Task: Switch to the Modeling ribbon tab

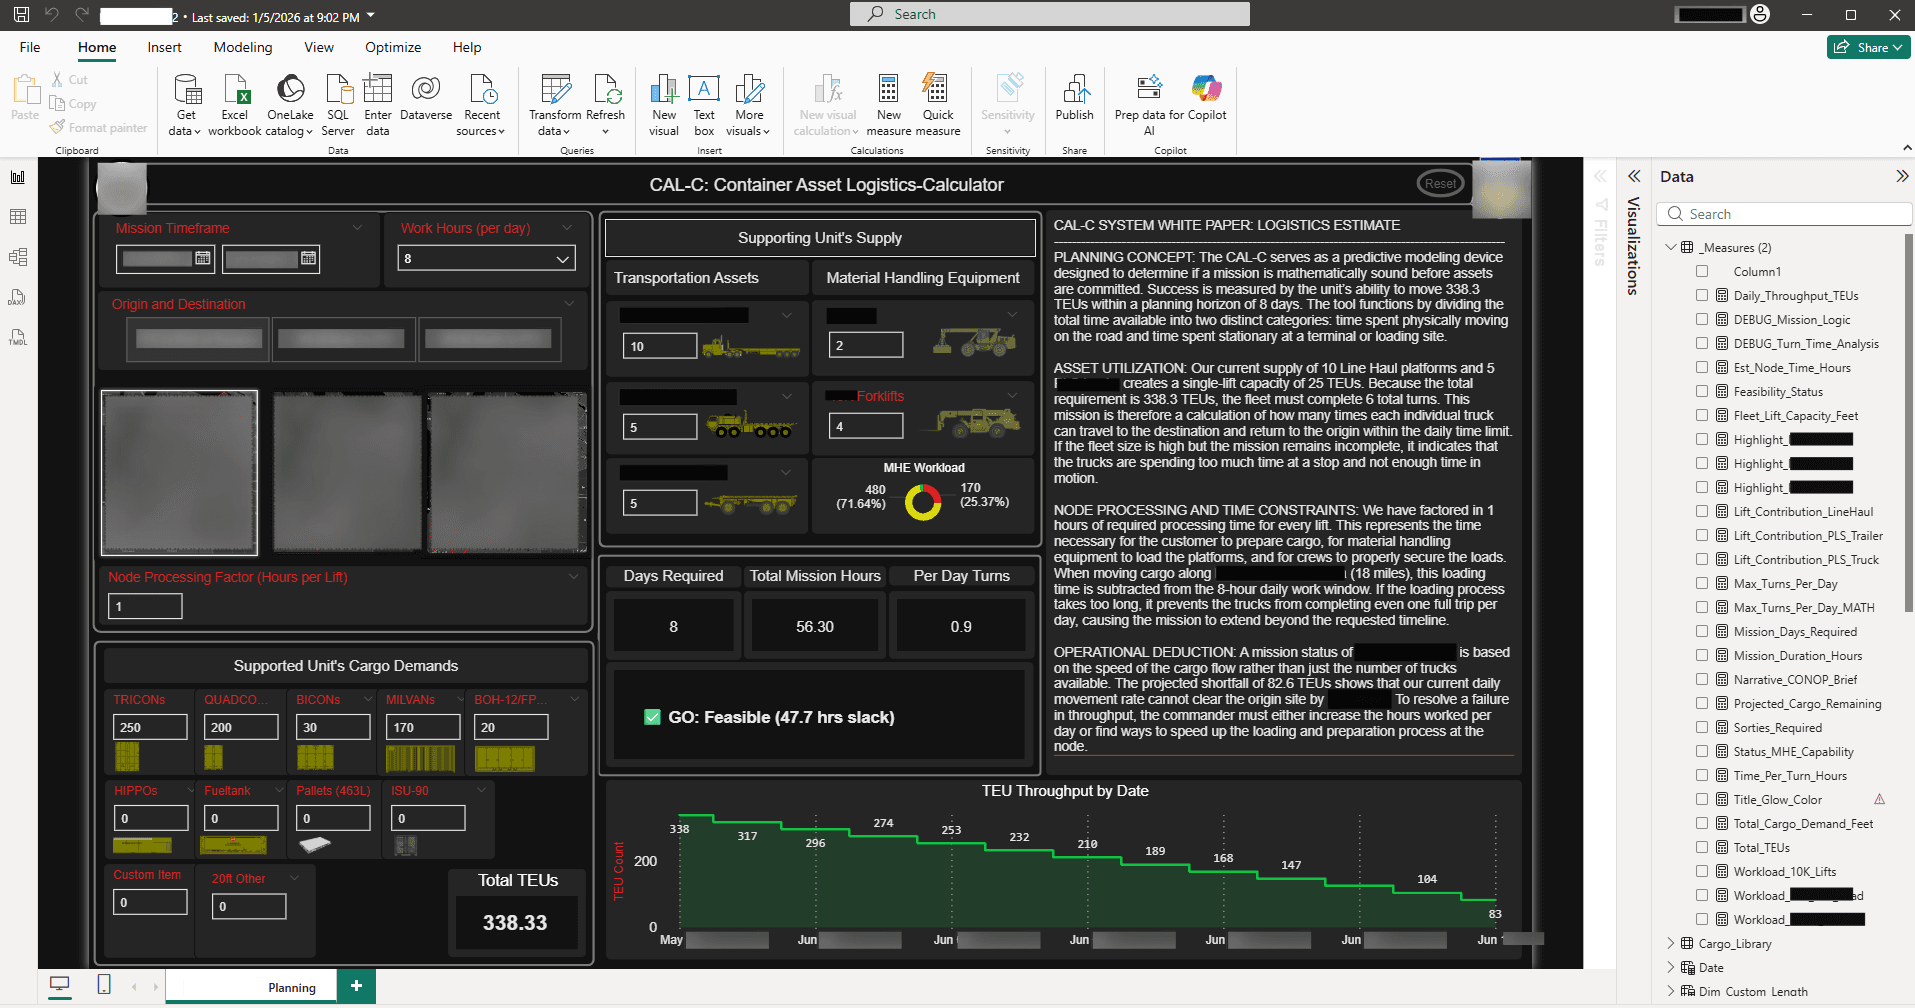Action: (242, 47)
